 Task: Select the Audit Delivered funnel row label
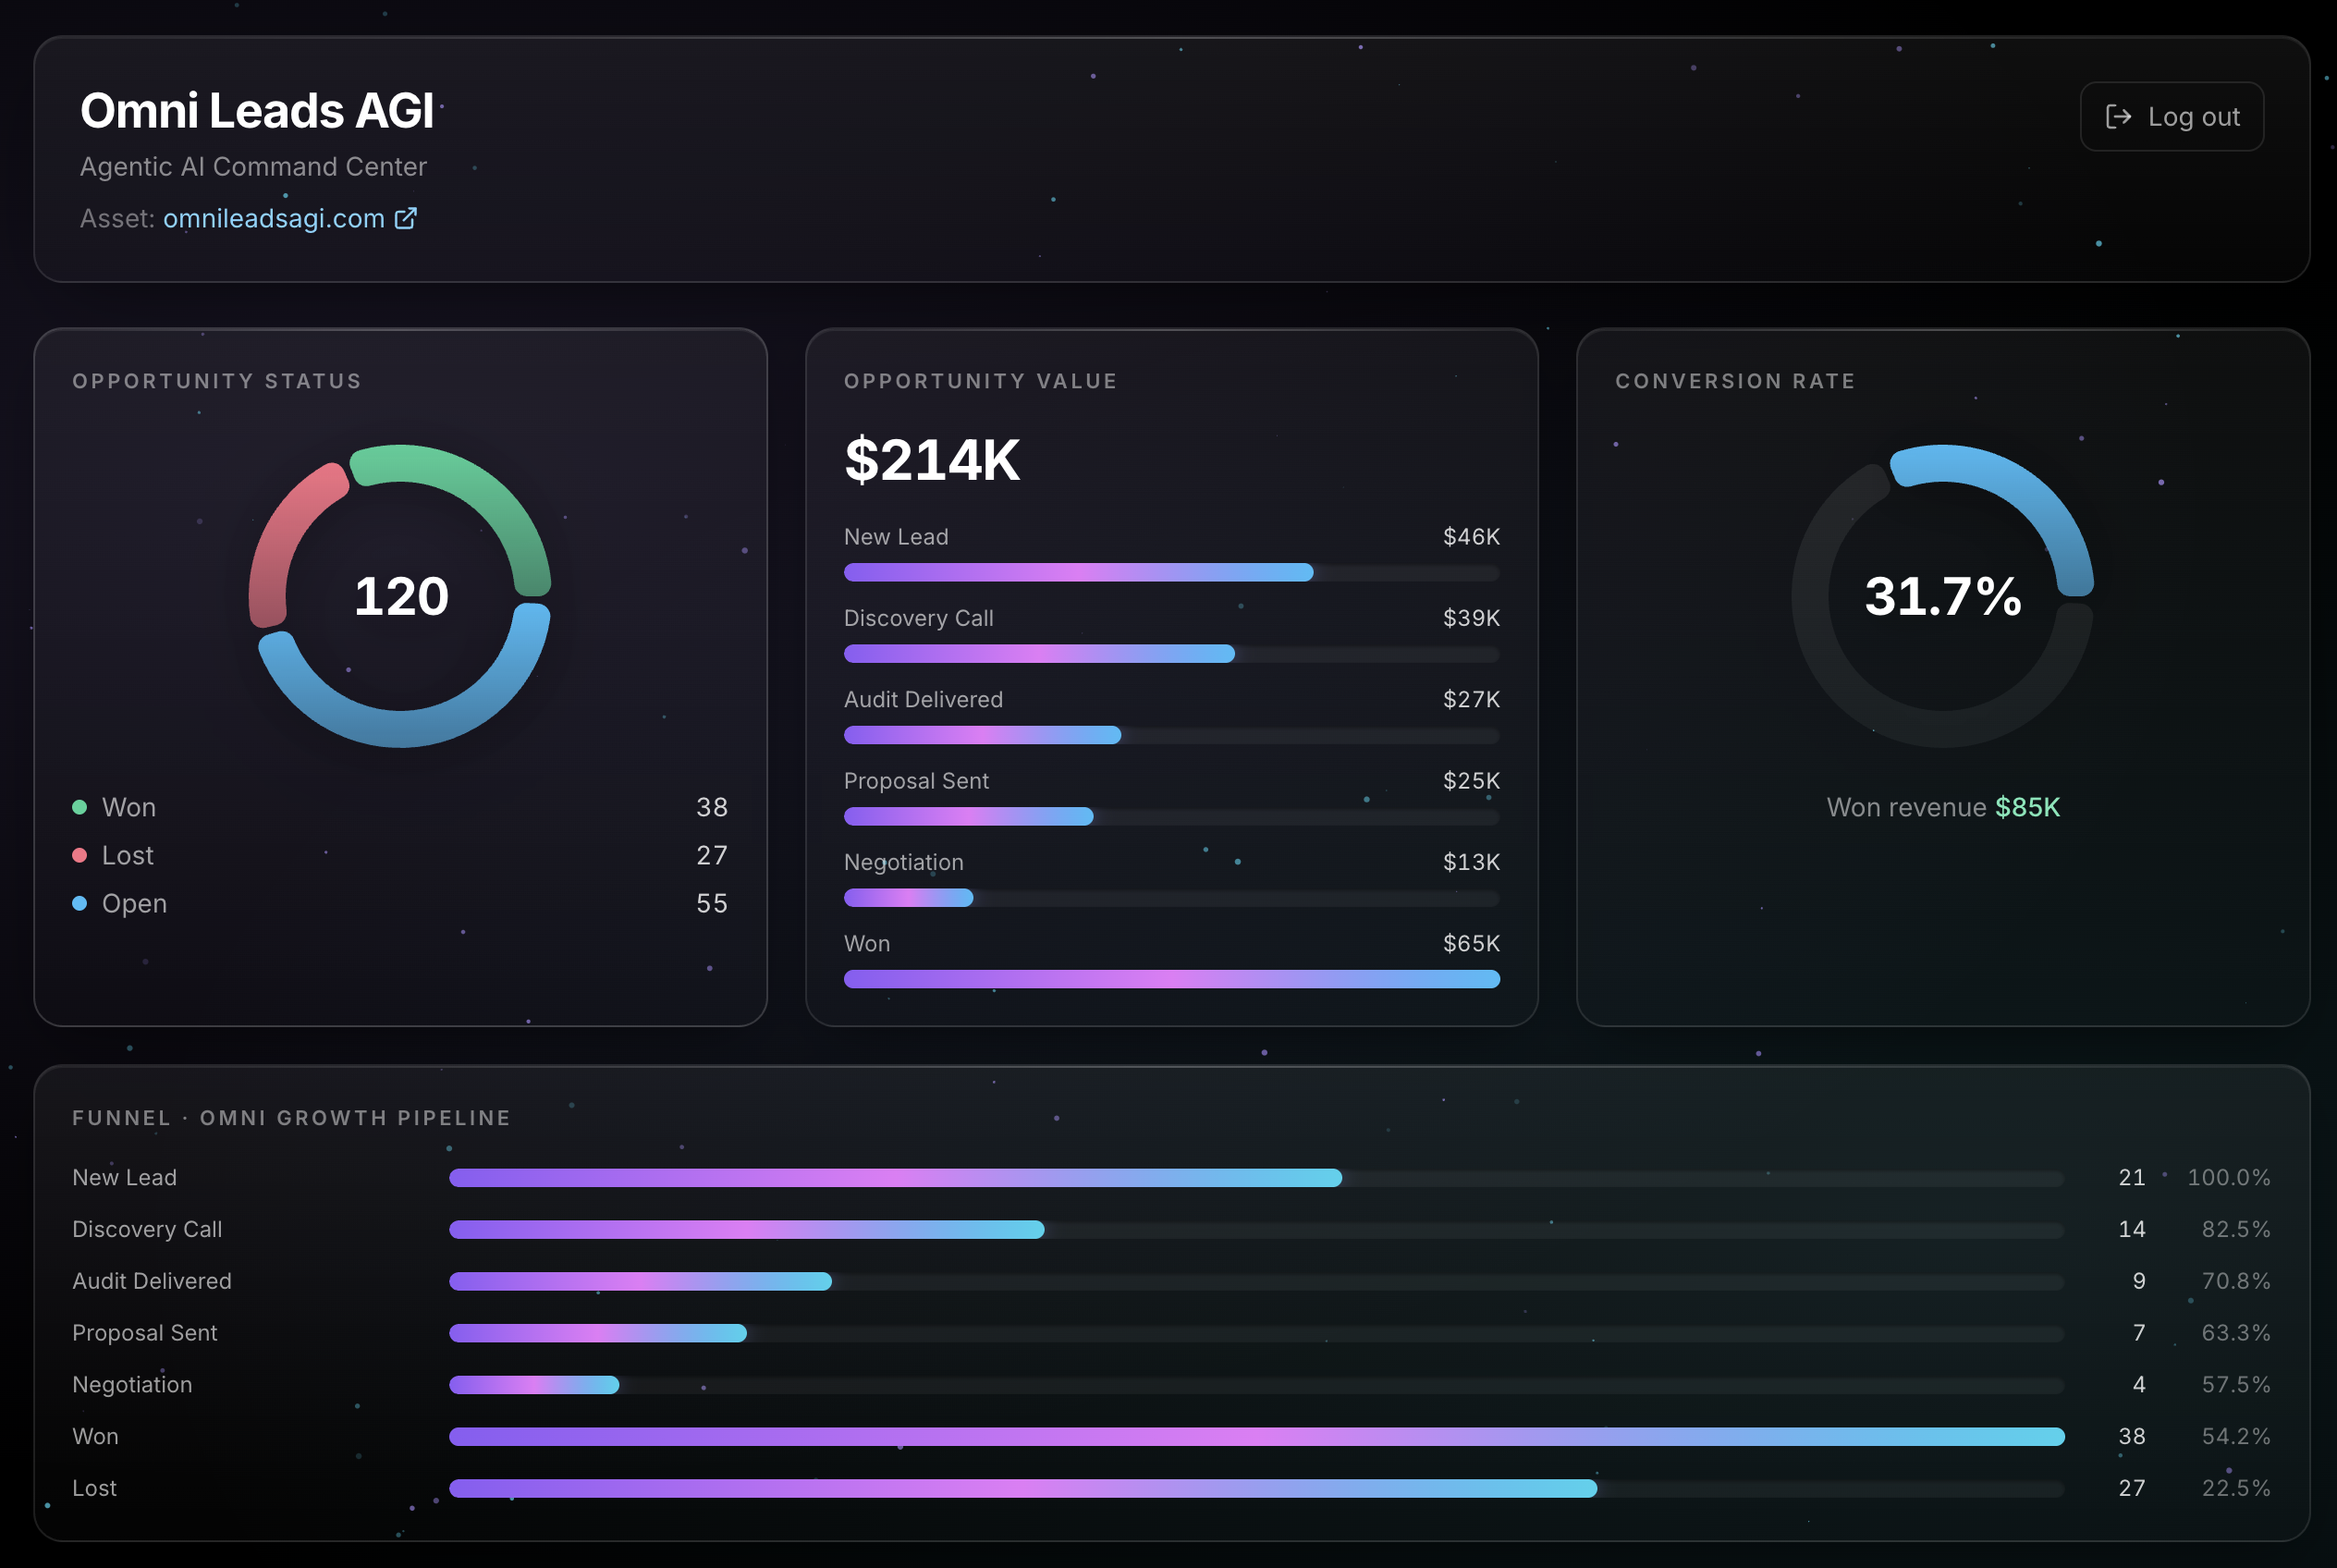pos(152,1281)
